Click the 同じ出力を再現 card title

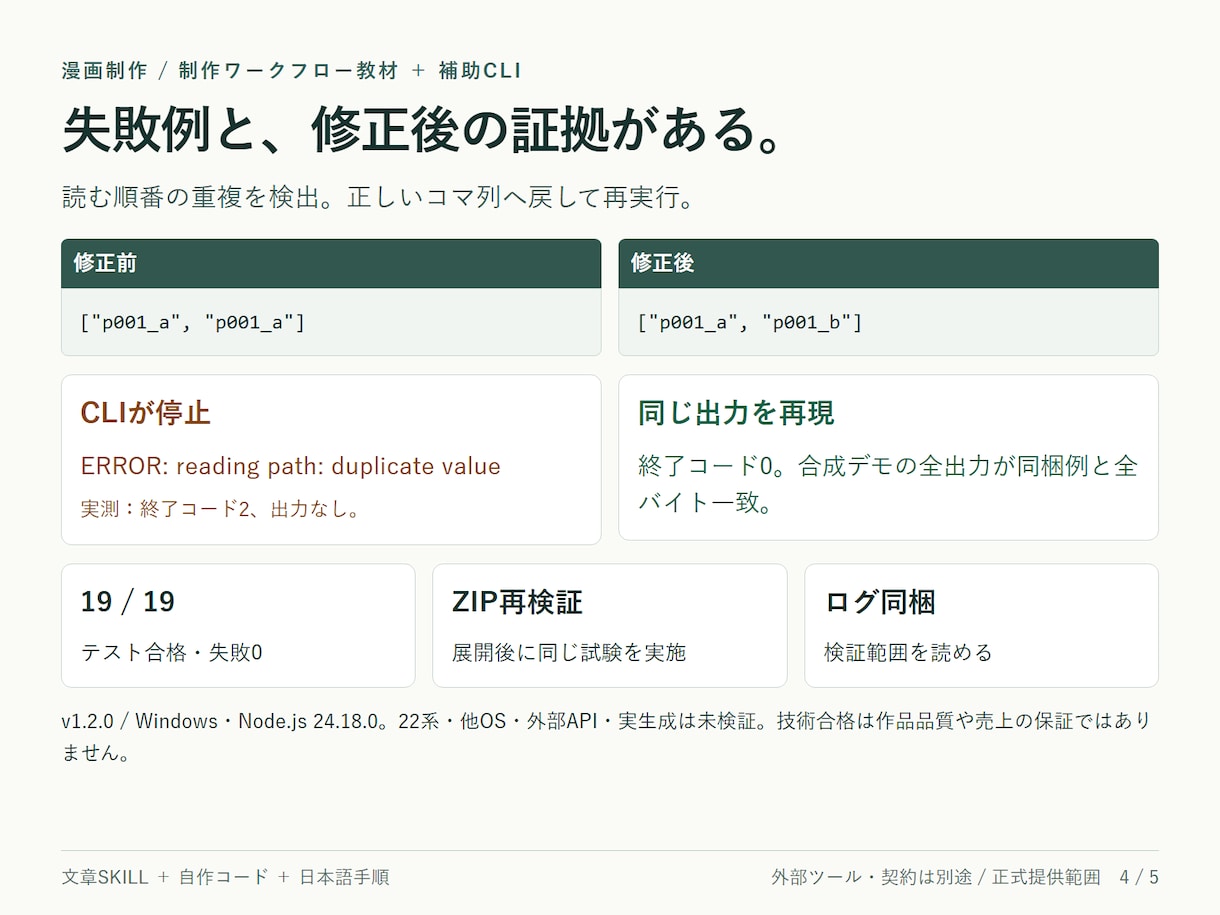tap(736, 413)
